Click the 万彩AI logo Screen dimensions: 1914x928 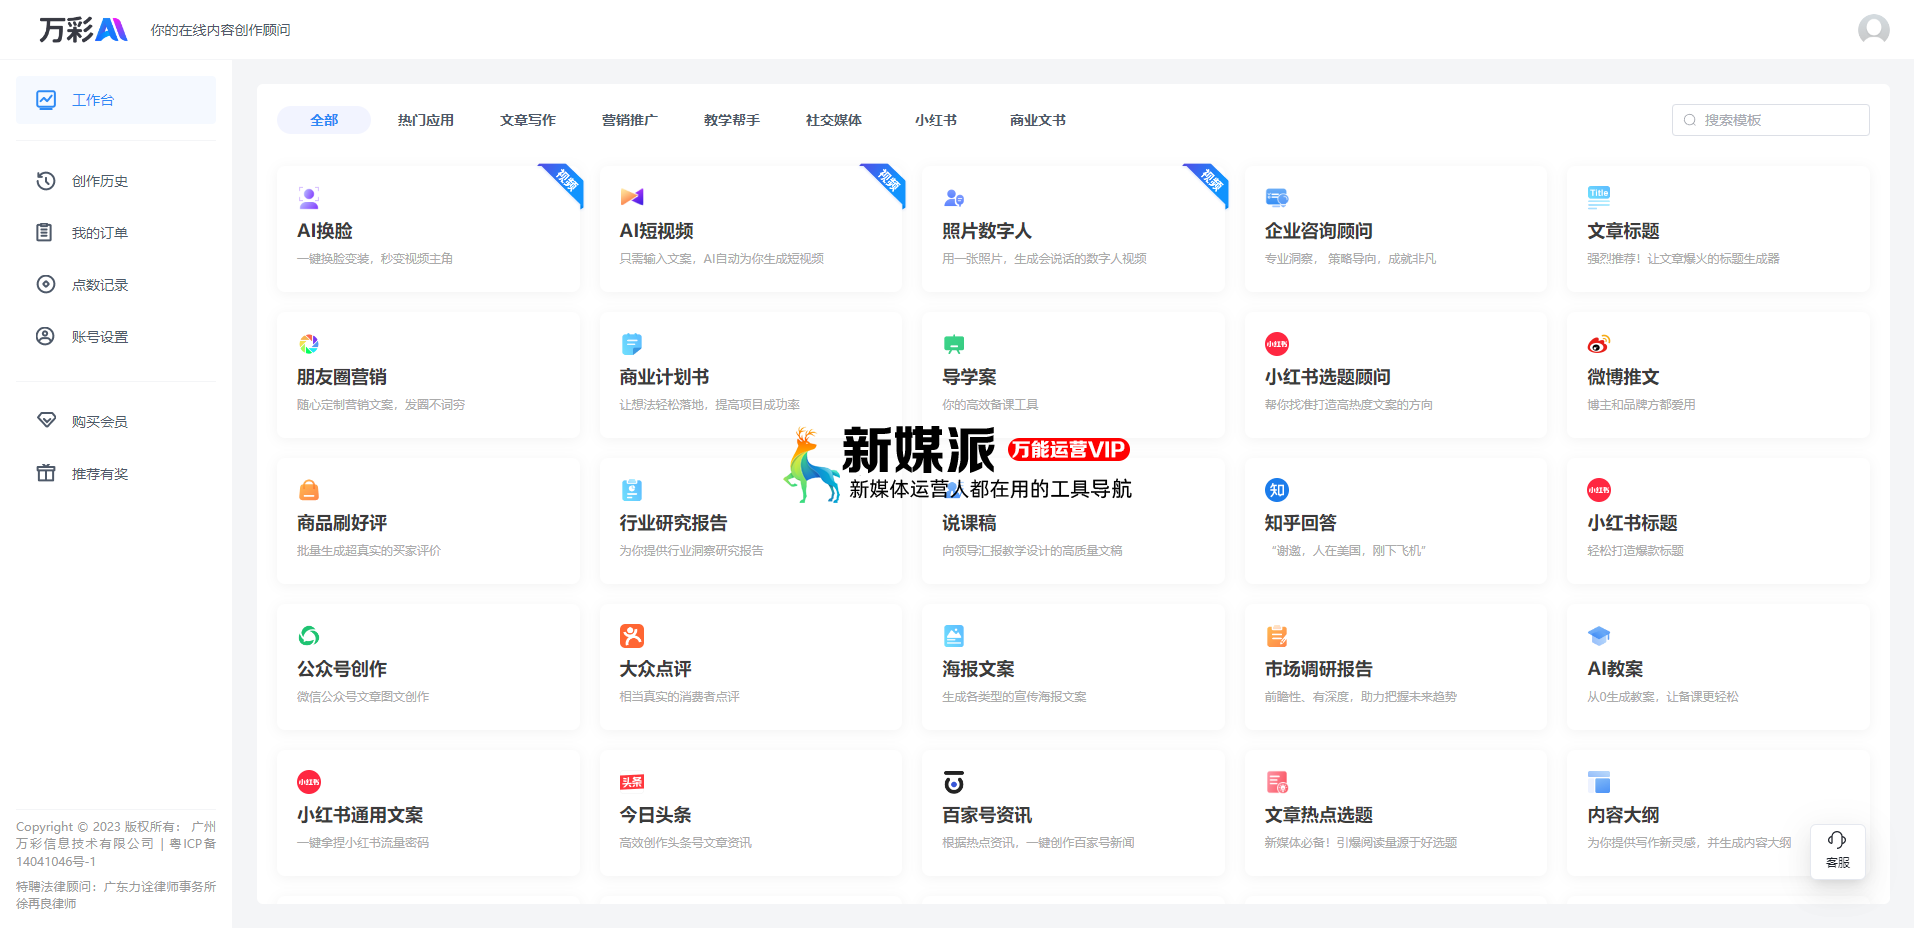coord(83,30)
